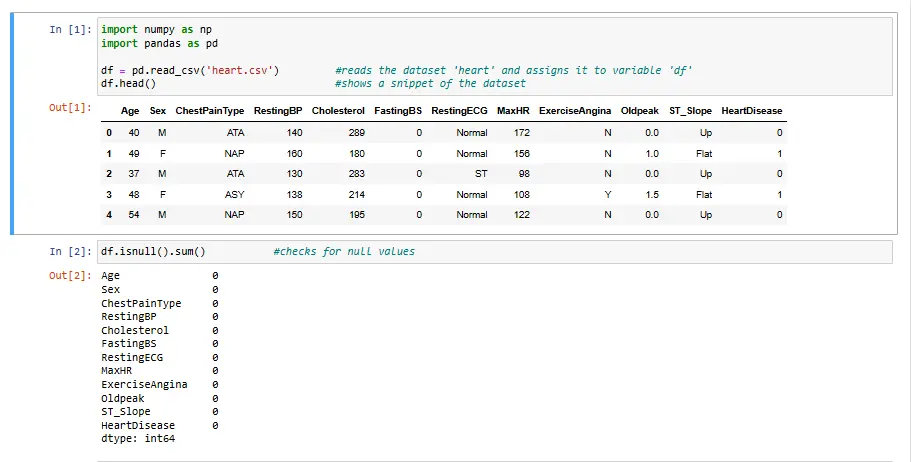911x462 pixels.
Task: Click the Oldpeak column header
Action: point(640,111)
